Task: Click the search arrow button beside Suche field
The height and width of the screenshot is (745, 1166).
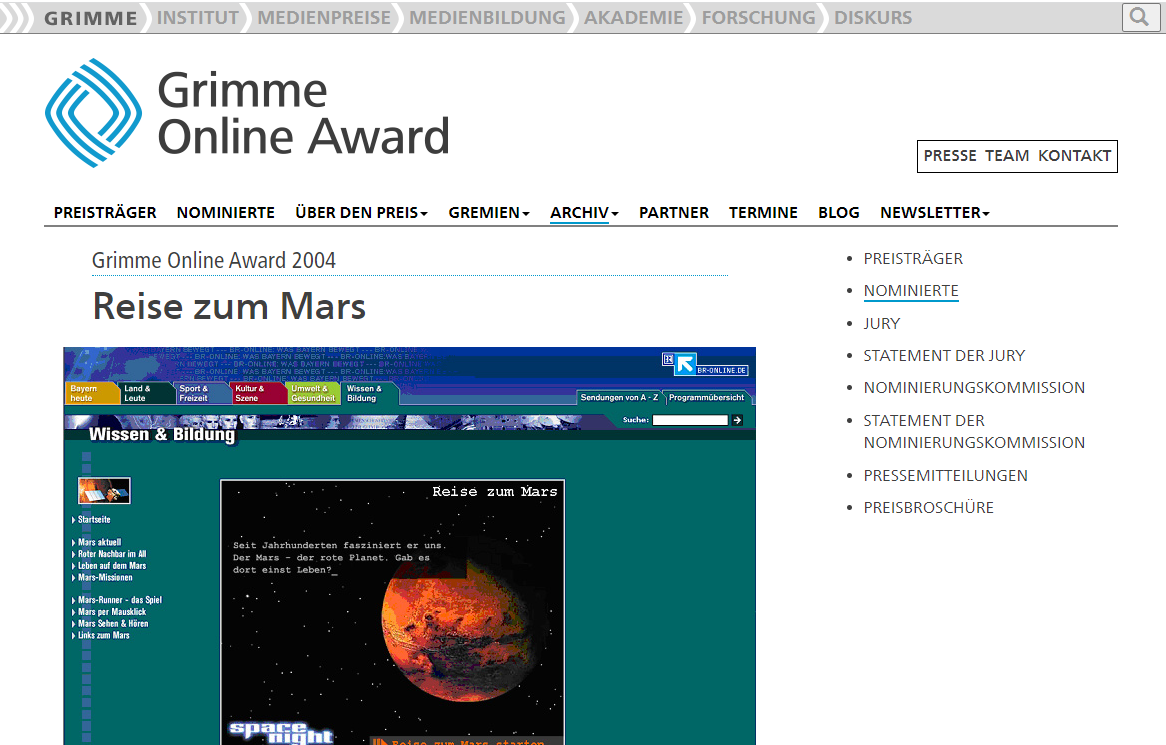Action: click(737, 420)
